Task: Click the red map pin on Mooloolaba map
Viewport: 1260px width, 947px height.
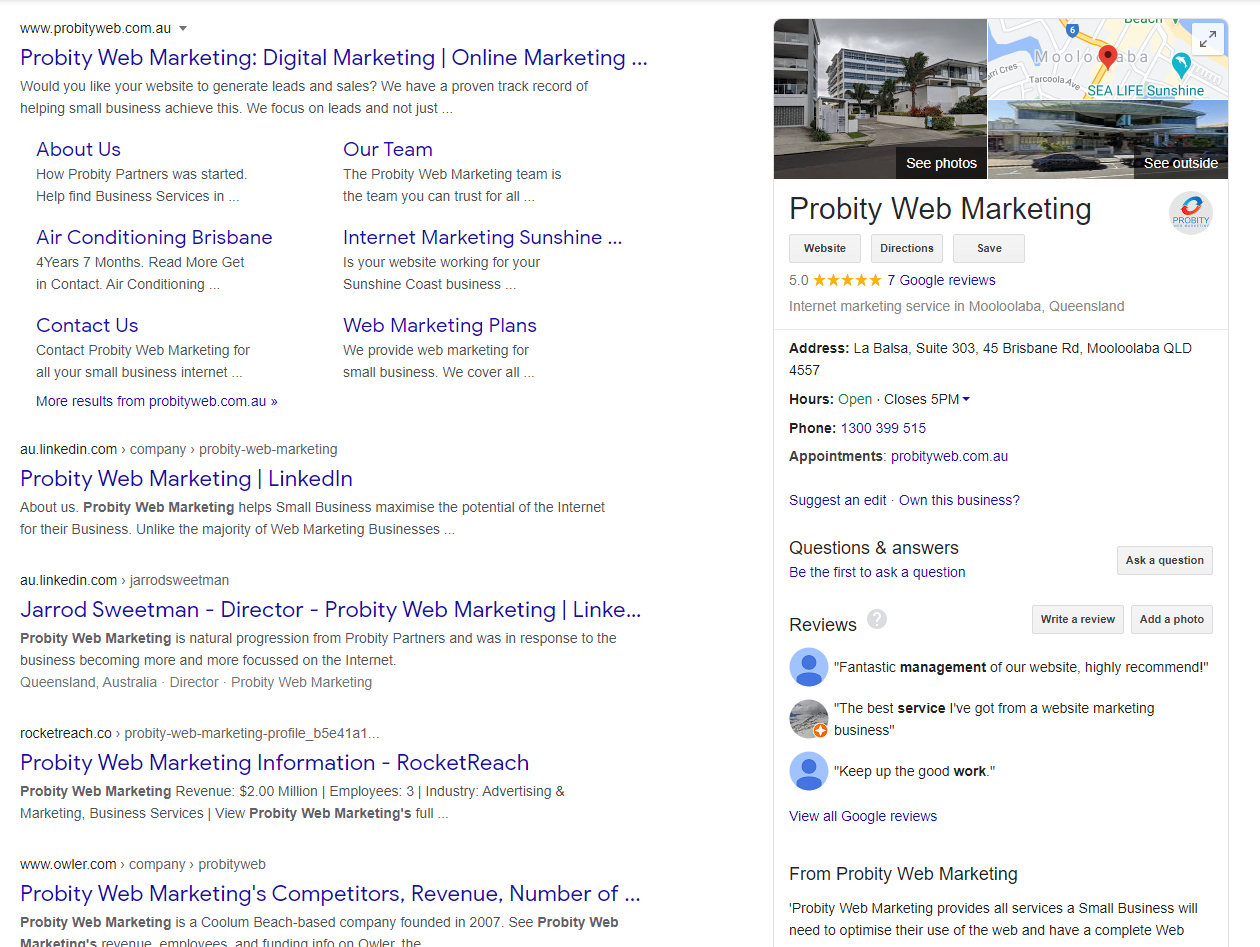Action: point(1107,58)
